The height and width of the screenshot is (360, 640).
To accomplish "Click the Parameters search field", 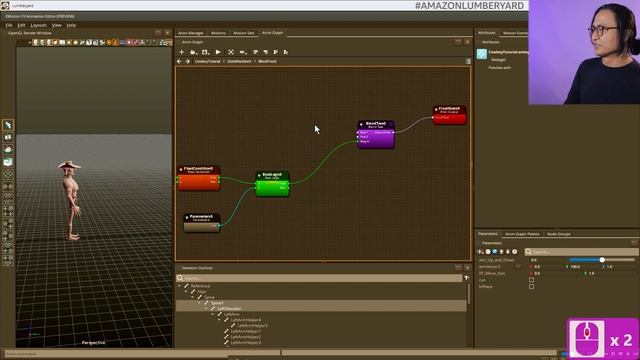I will (581, 252).
